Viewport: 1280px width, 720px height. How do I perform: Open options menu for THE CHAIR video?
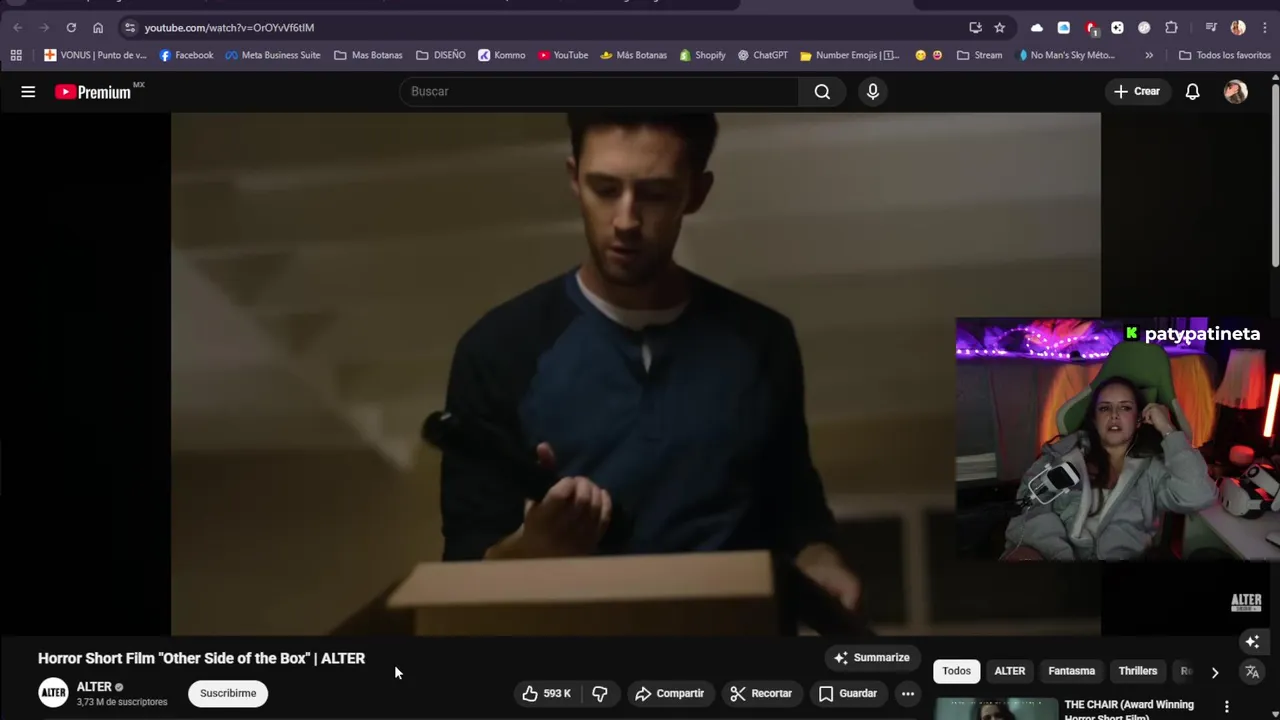1227,706
